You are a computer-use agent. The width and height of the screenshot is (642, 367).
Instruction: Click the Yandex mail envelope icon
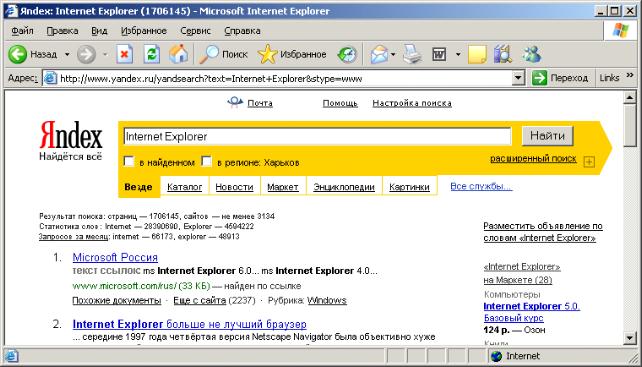tap(235, 102)
